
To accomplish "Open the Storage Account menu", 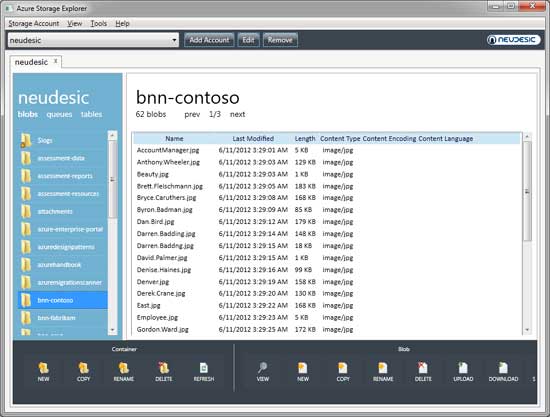I will 34,23.
